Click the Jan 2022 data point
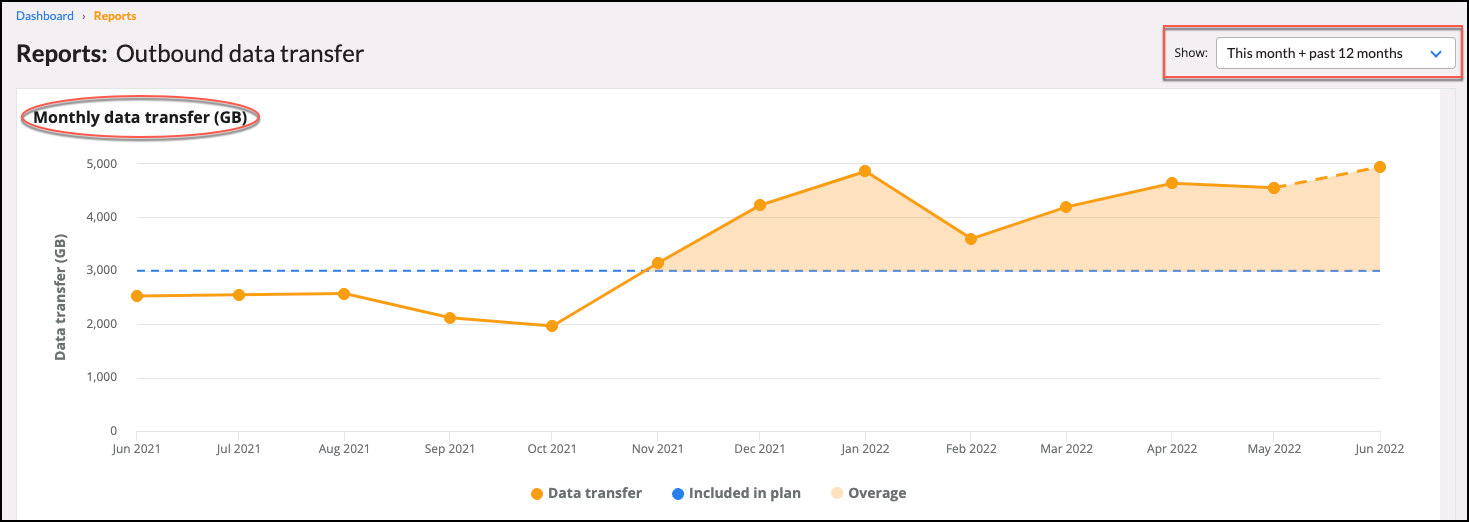The image size is (1469, 522). point(865,171)
